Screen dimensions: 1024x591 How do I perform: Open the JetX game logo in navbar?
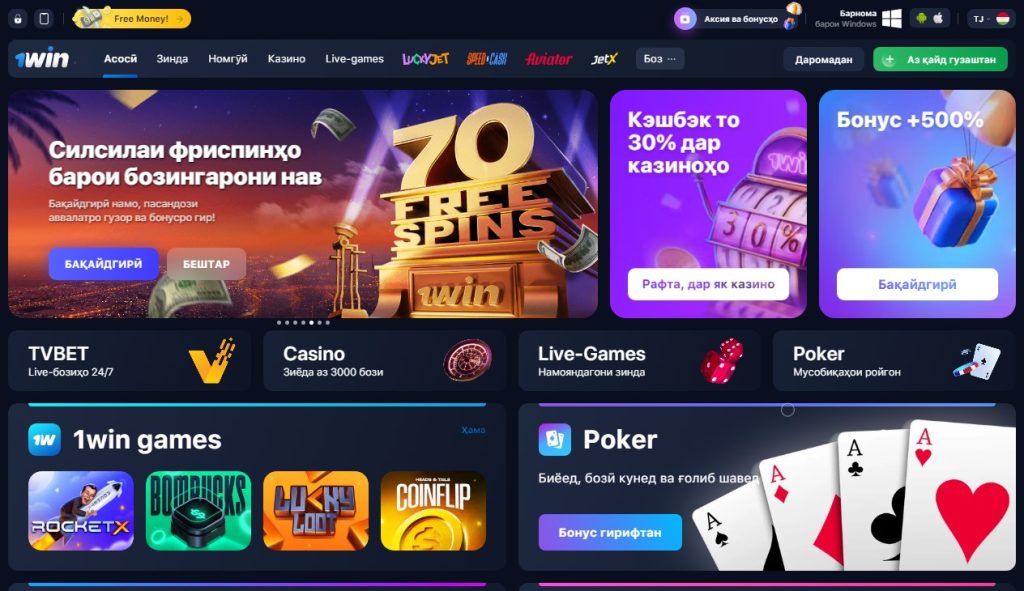click(x=604, y=59)
